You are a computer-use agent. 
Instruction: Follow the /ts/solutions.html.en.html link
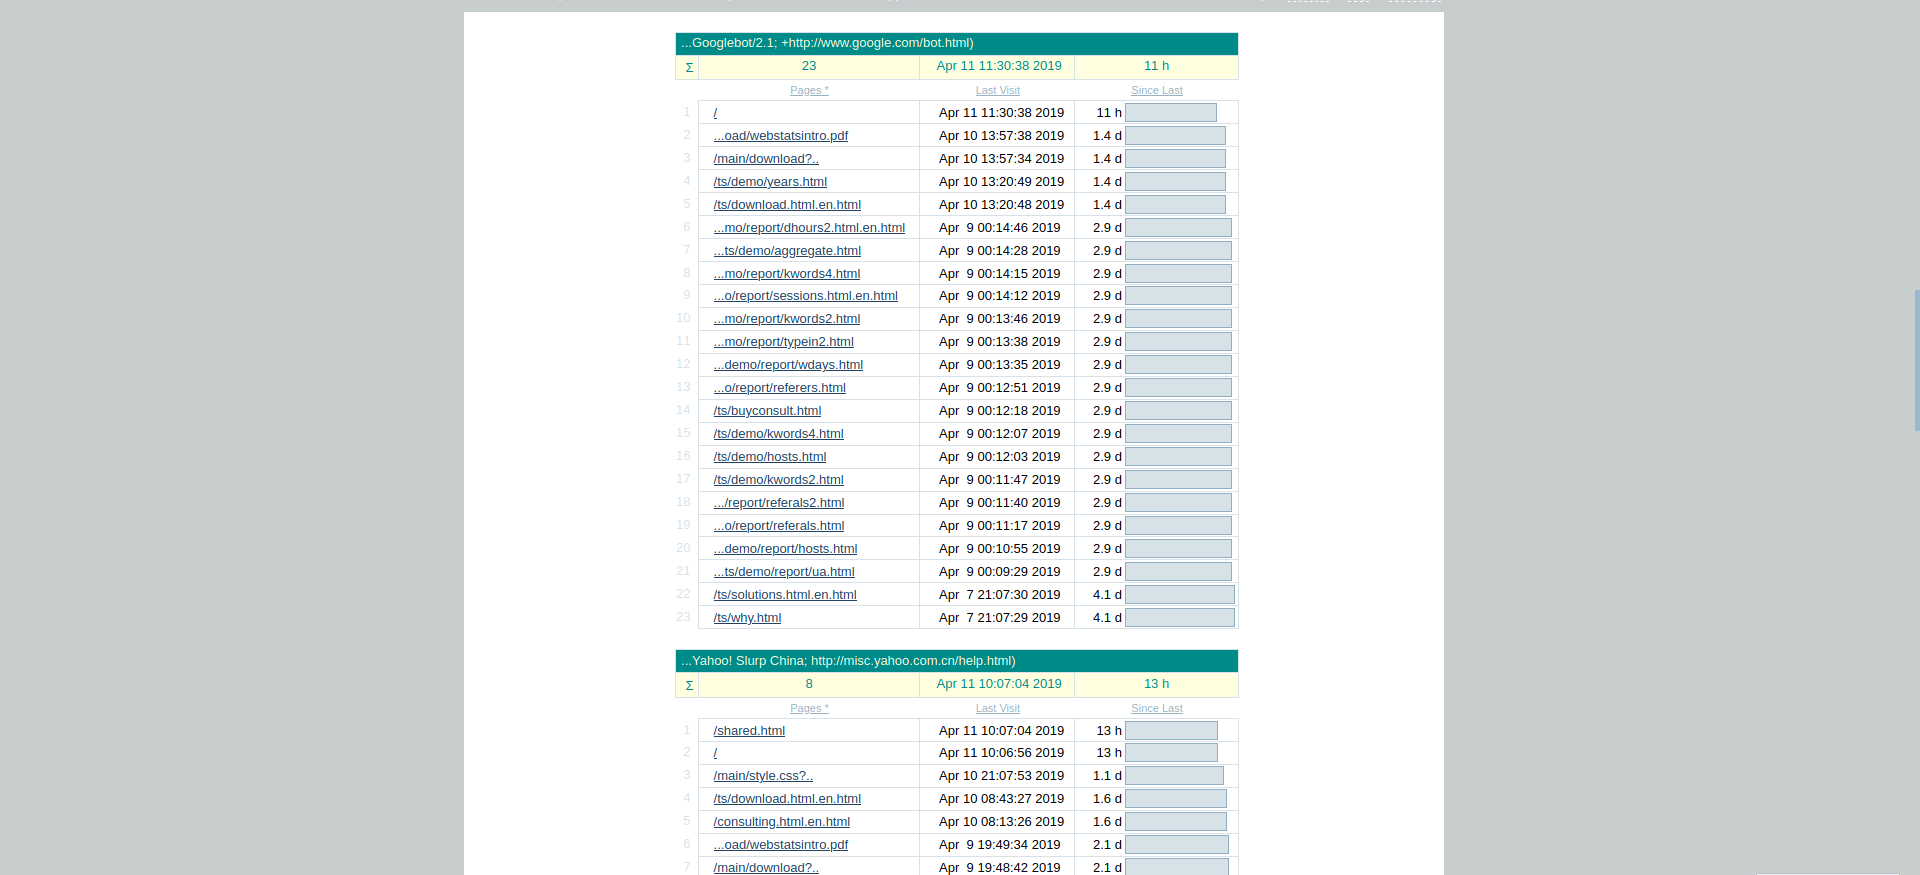pos(785,595)
